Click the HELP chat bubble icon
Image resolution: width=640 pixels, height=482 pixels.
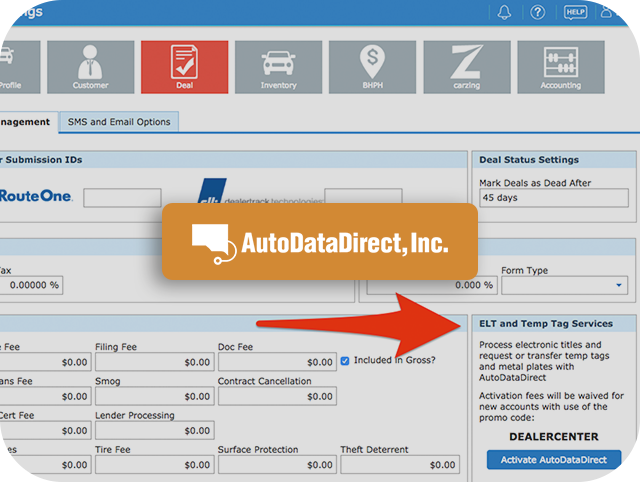[575, 12]
